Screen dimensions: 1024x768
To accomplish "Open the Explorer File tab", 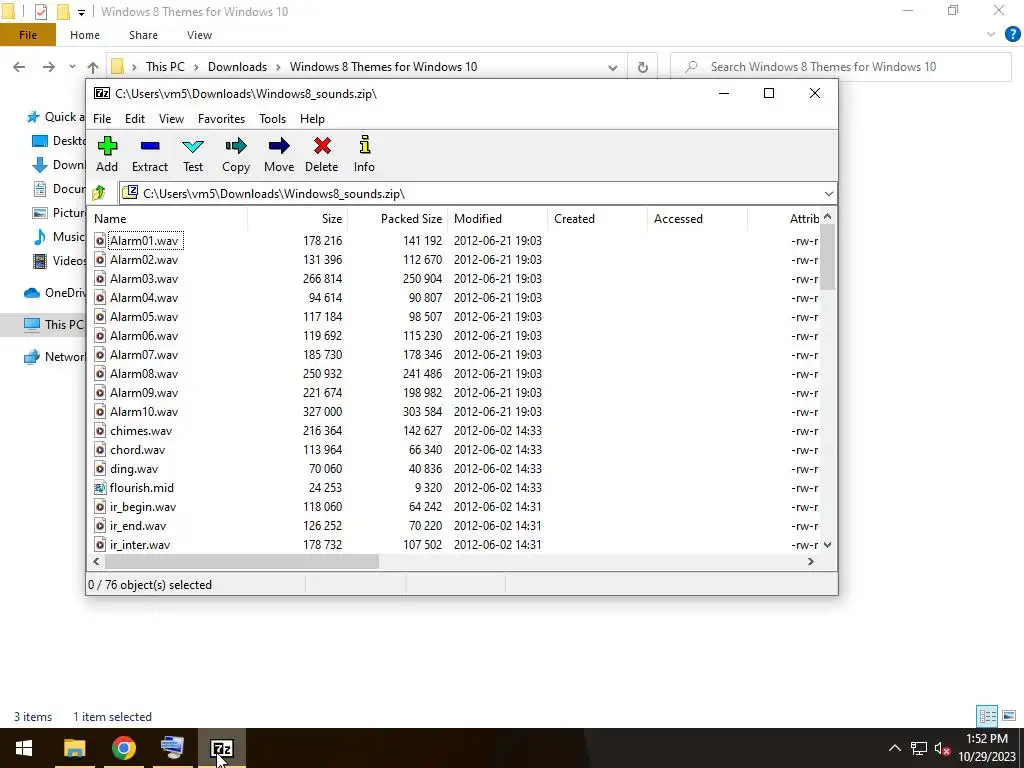I will (x=27, y=35).
